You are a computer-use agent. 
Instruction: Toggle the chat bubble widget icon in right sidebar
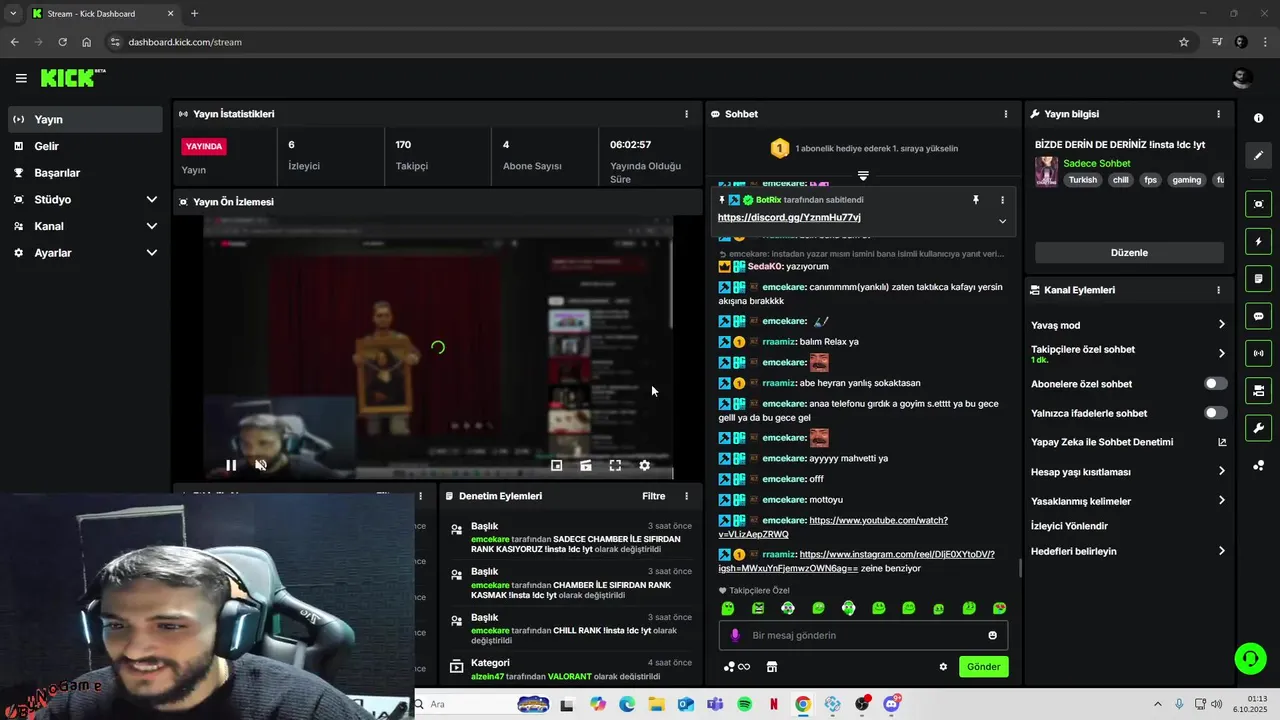[1258, 316]
